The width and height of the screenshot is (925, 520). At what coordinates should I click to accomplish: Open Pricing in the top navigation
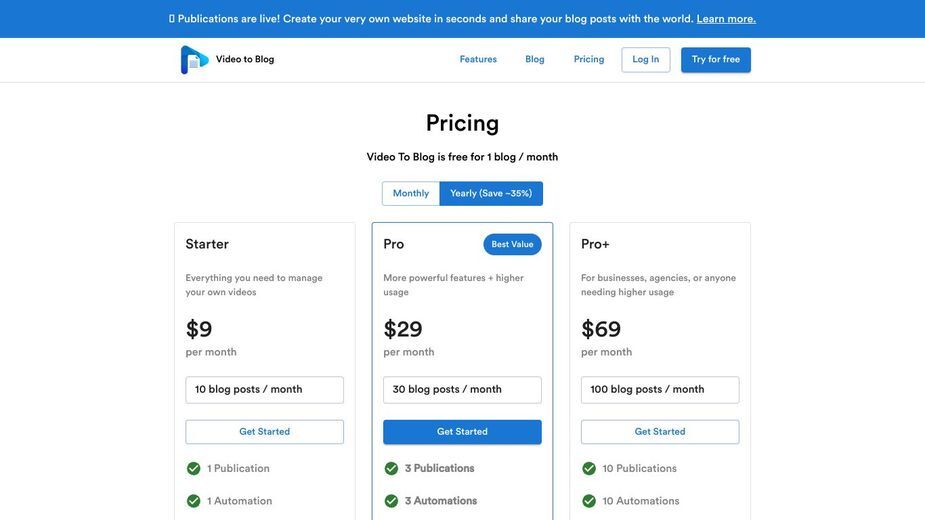(x=589, y=60)
